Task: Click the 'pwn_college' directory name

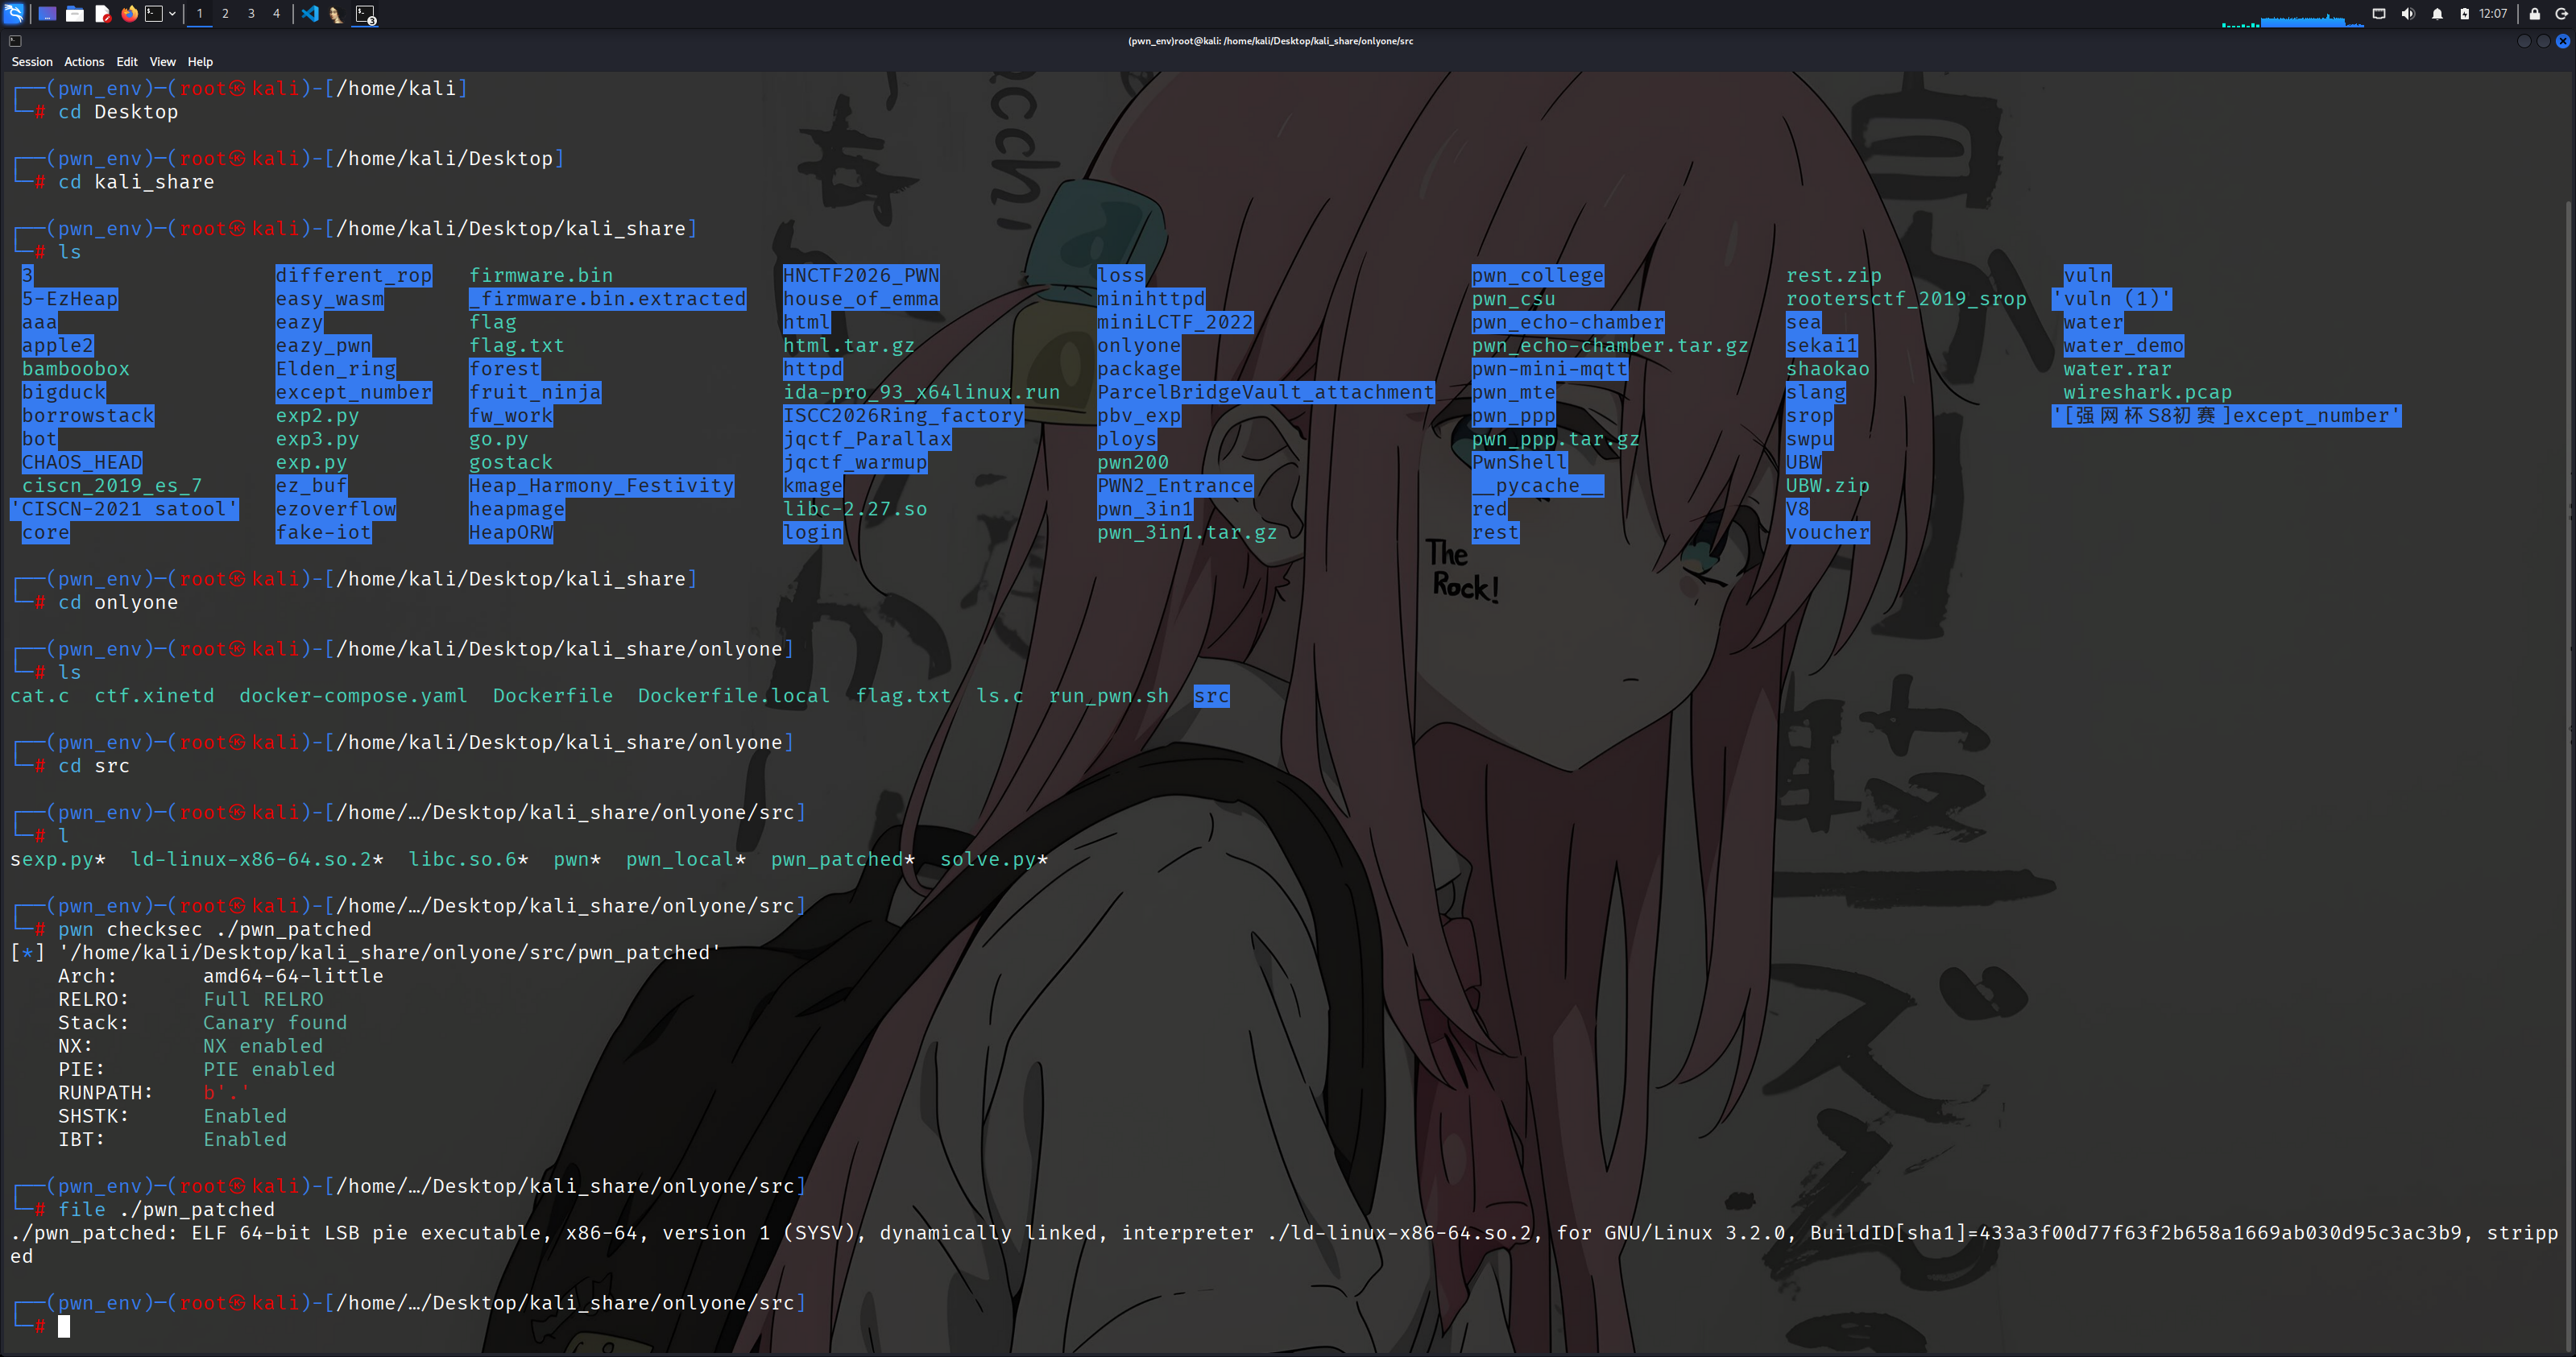Action: pyautogui.click(x=1537, y=275)
